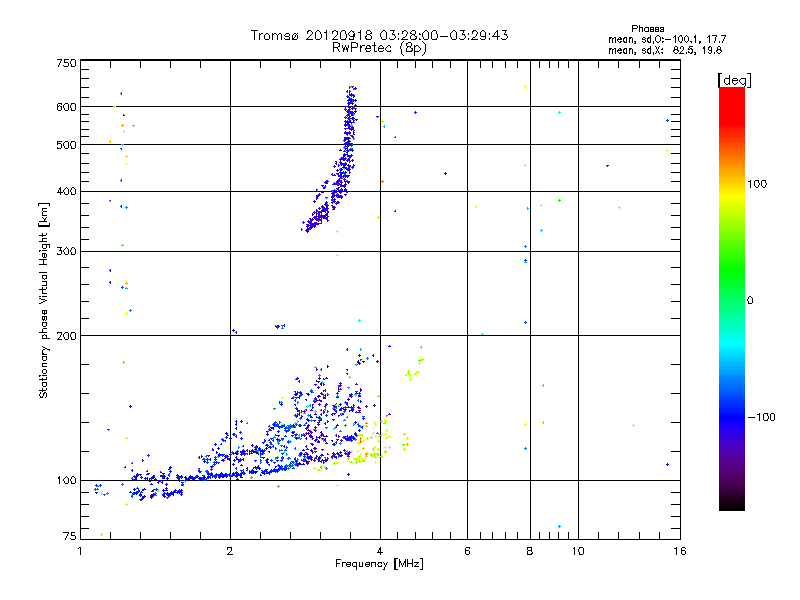
Task: Click the "-100" colorbar tick label
Action: click(762, 417)
